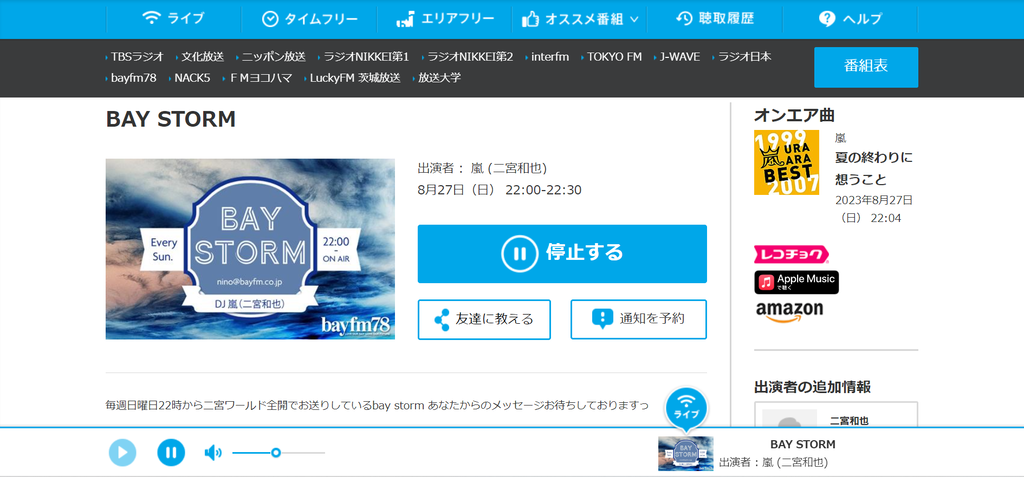Open the ヘルプ page

[x=850, y=19]
